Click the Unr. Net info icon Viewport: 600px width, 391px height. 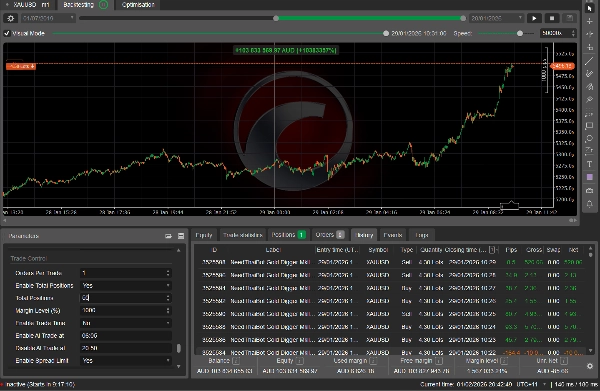(564, 361)
